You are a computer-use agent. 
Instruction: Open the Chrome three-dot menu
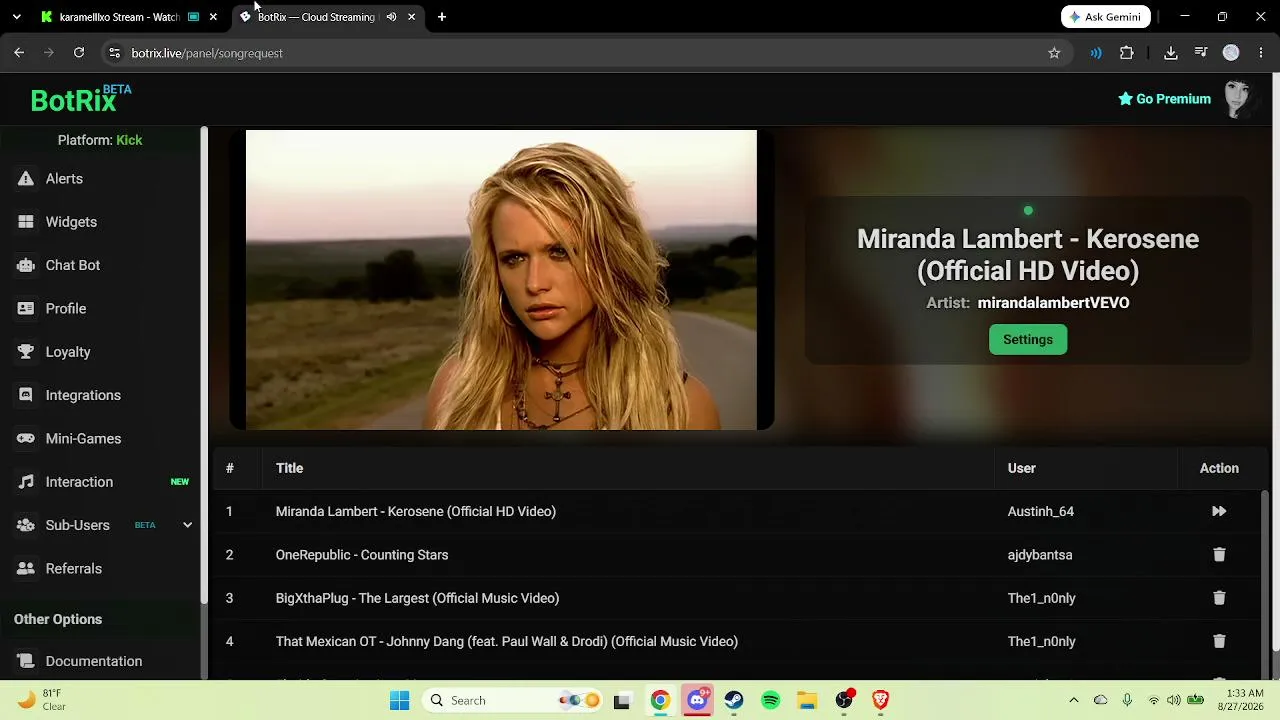click(1262, 53)
